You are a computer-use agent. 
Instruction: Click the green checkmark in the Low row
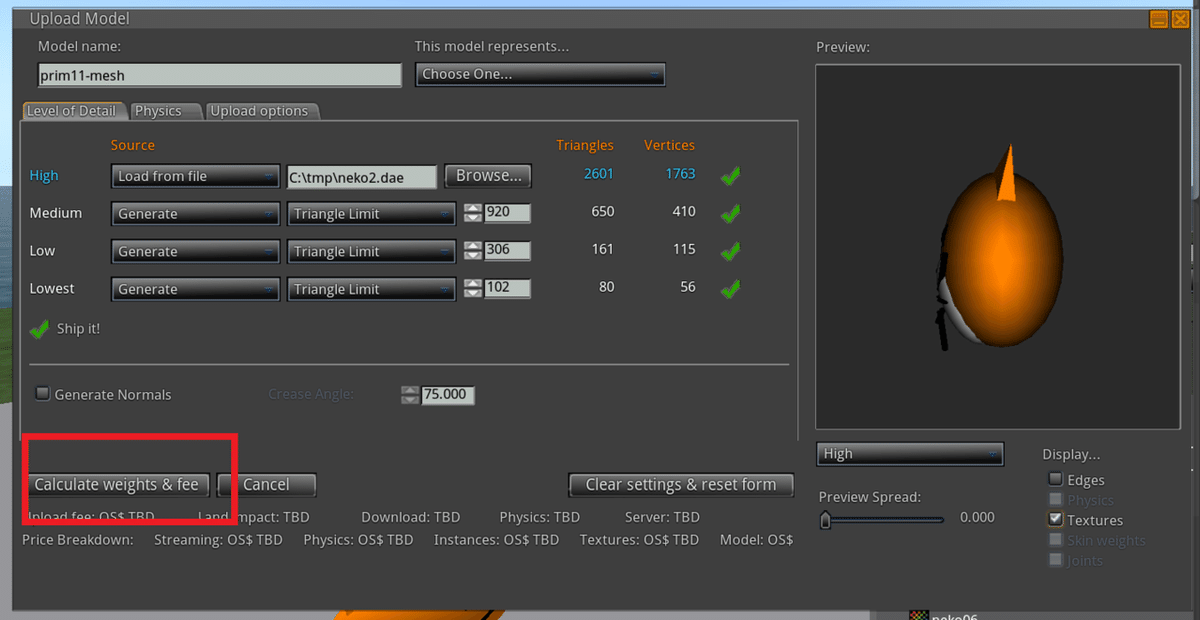(730, 251)
